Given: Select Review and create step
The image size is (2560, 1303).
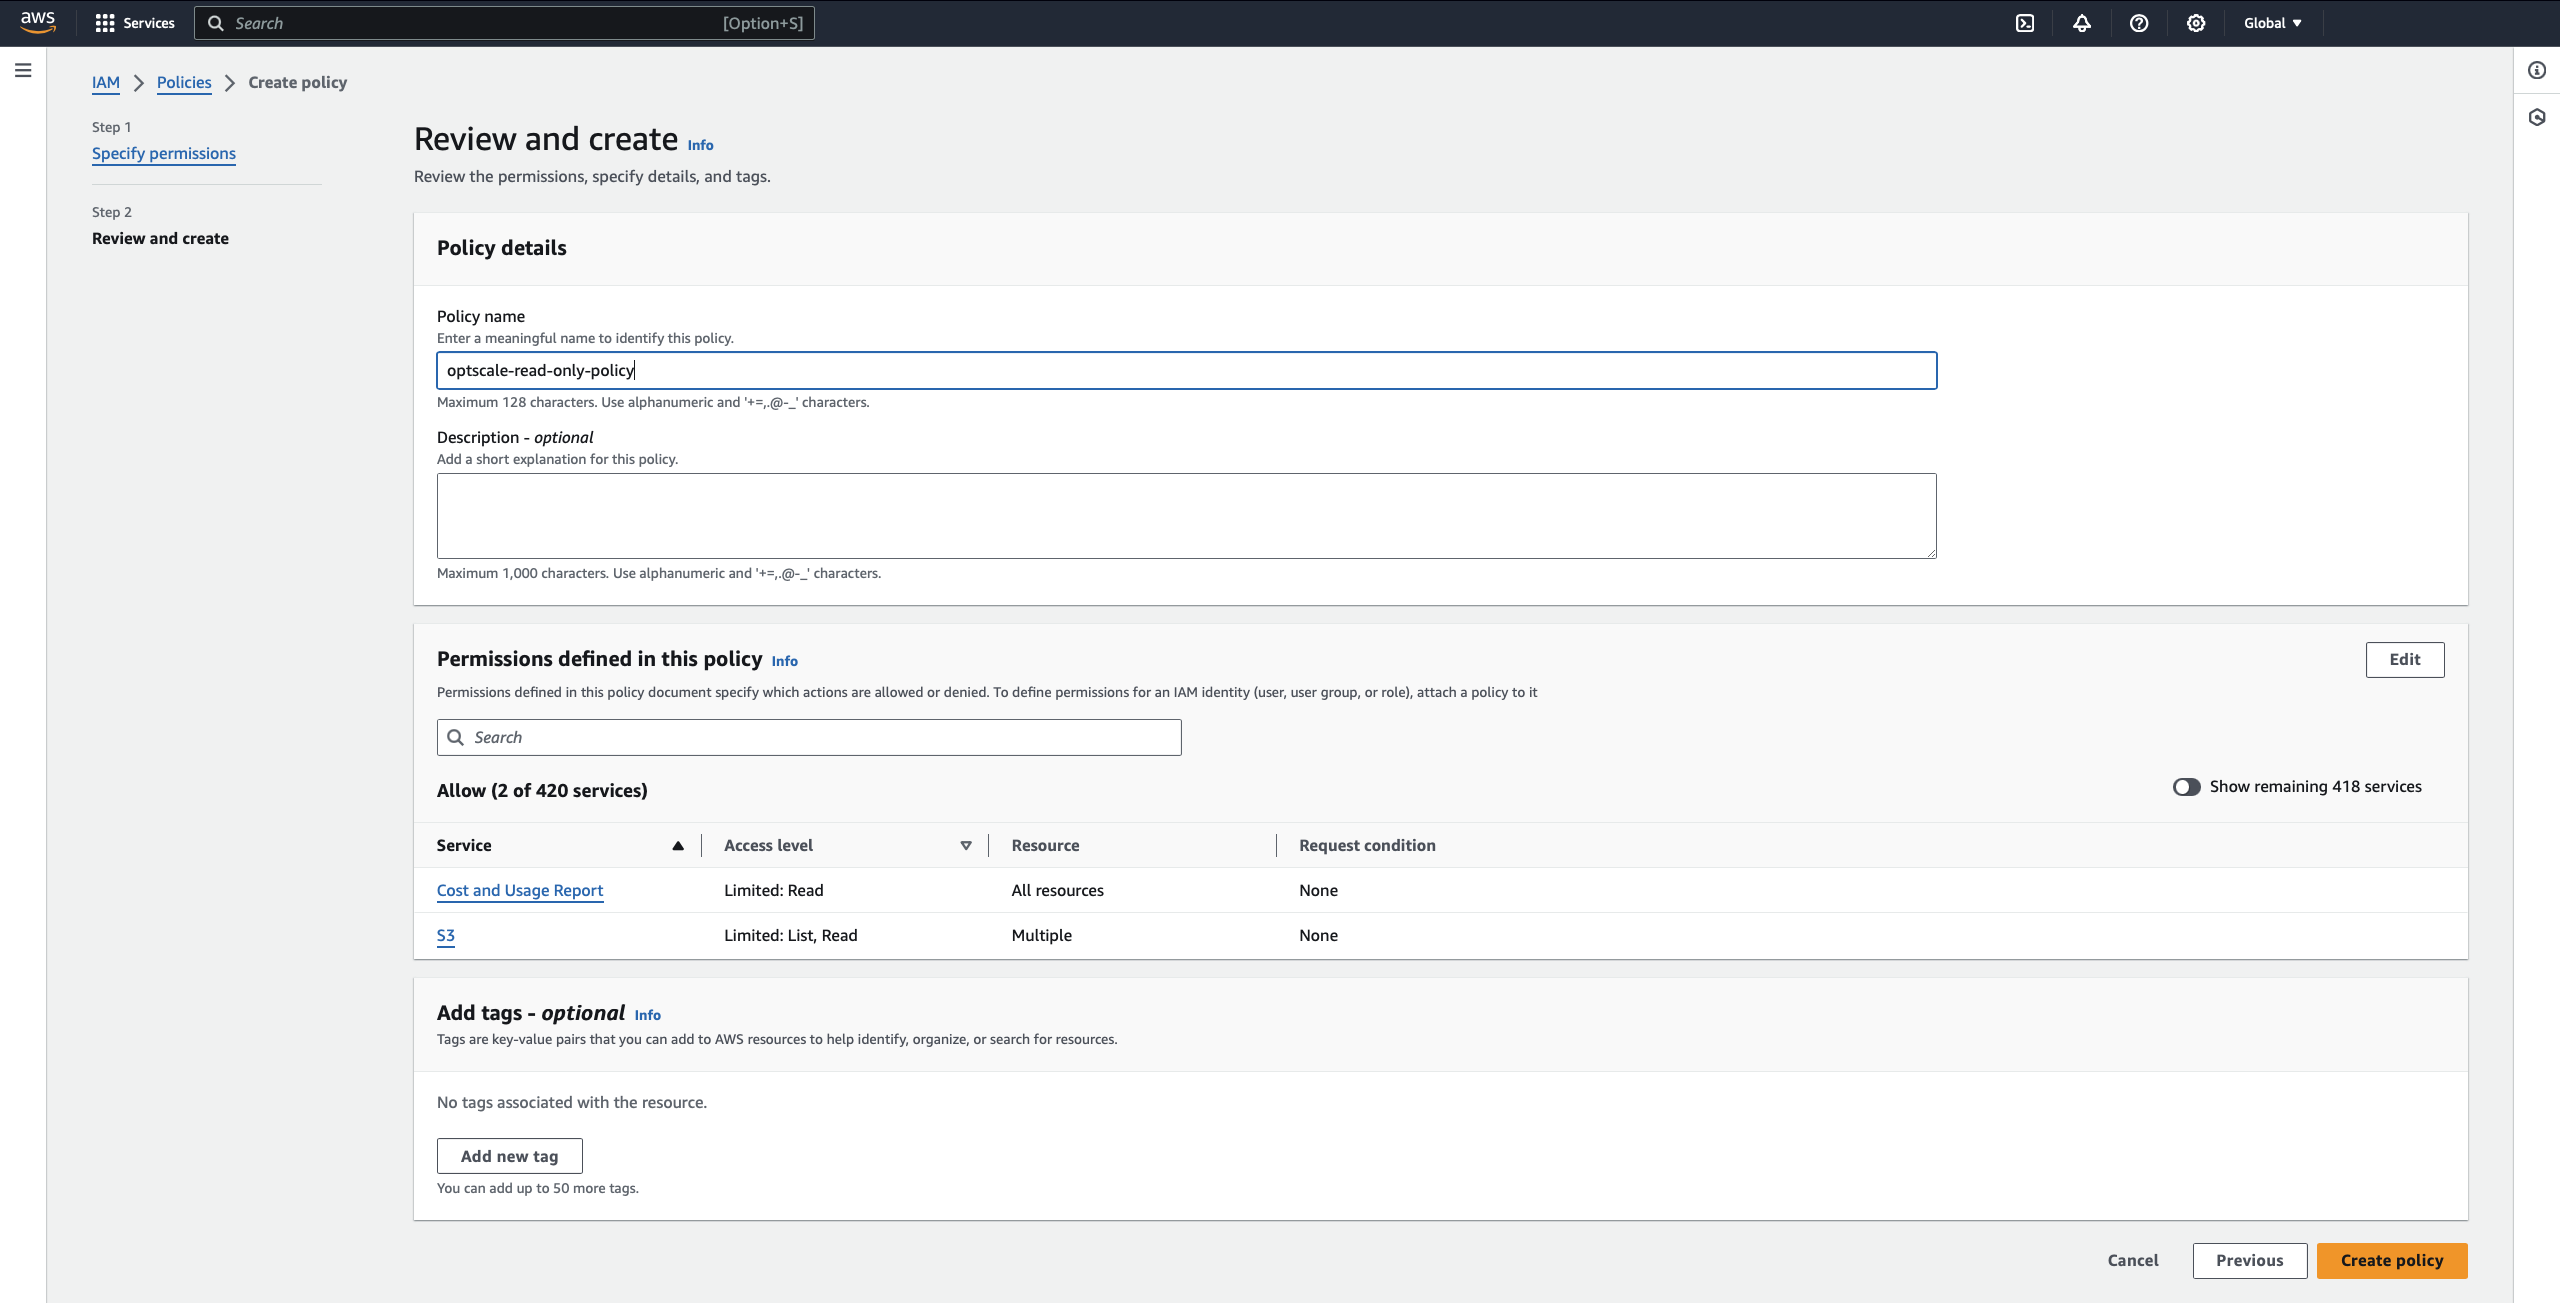Looking at the screenshot, I should point(160,238).
